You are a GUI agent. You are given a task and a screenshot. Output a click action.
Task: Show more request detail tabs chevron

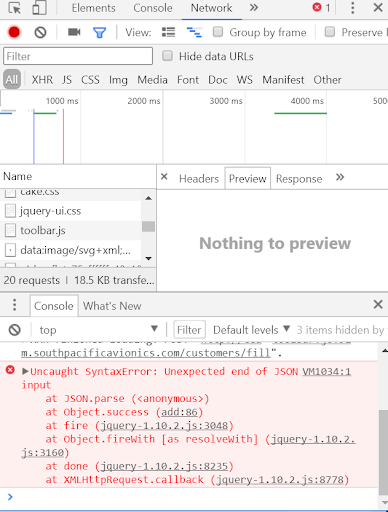(340, 177)
